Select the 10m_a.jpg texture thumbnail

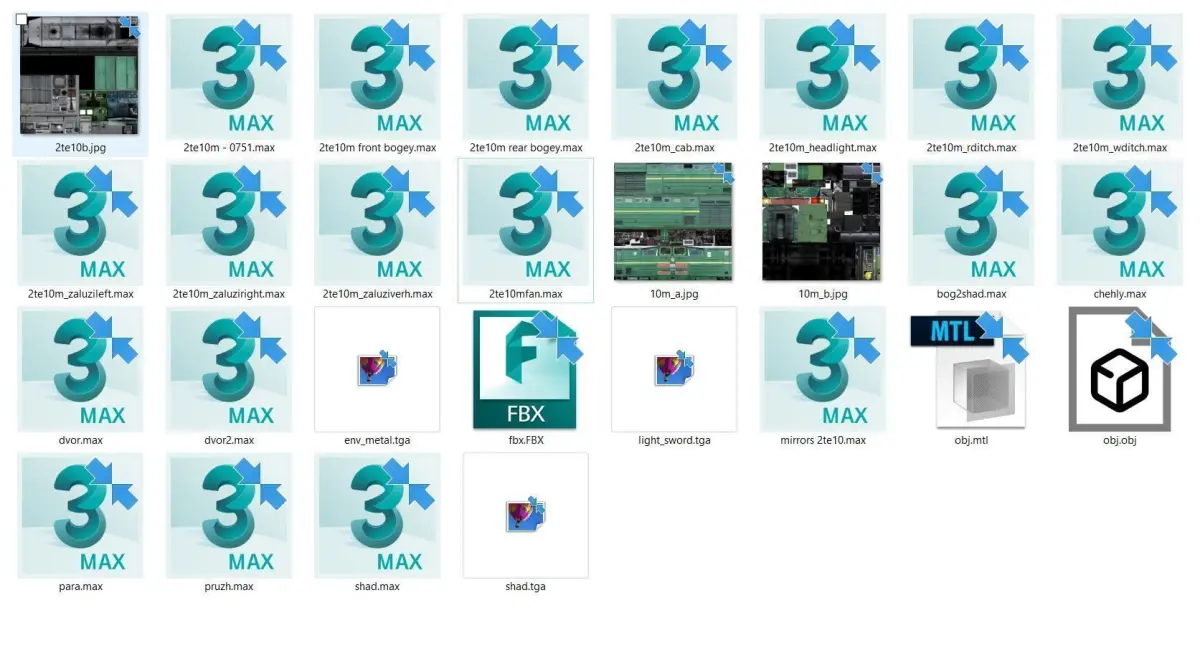coord(674,222)
